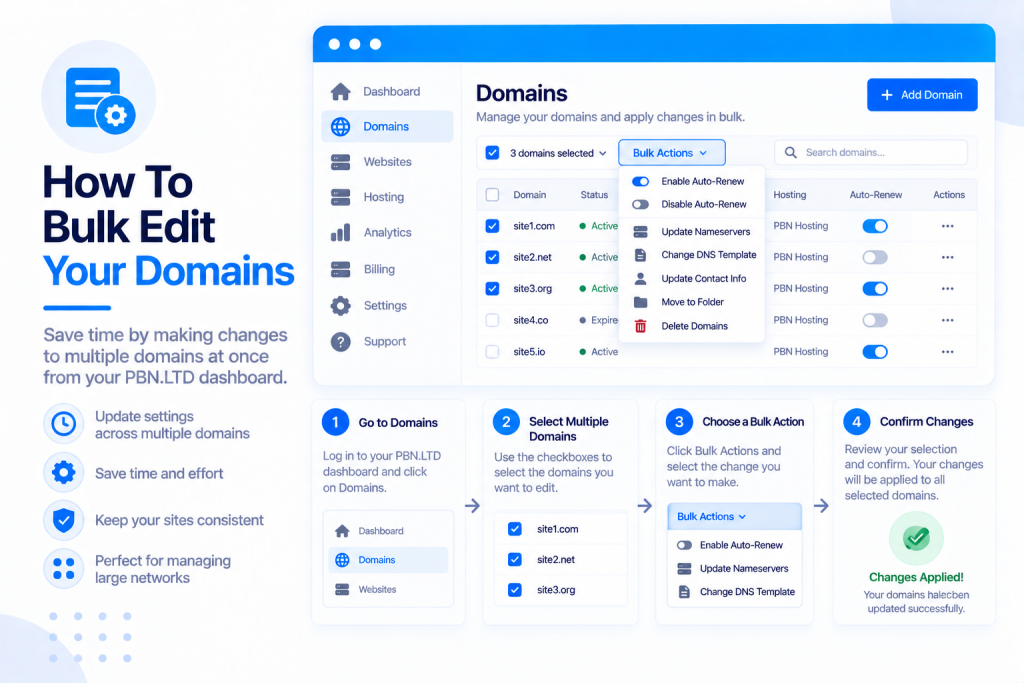The width and height of the screenshot is (1024, 683).
Task: Click the Support question mark icon
Action: [x=340, y=342]
